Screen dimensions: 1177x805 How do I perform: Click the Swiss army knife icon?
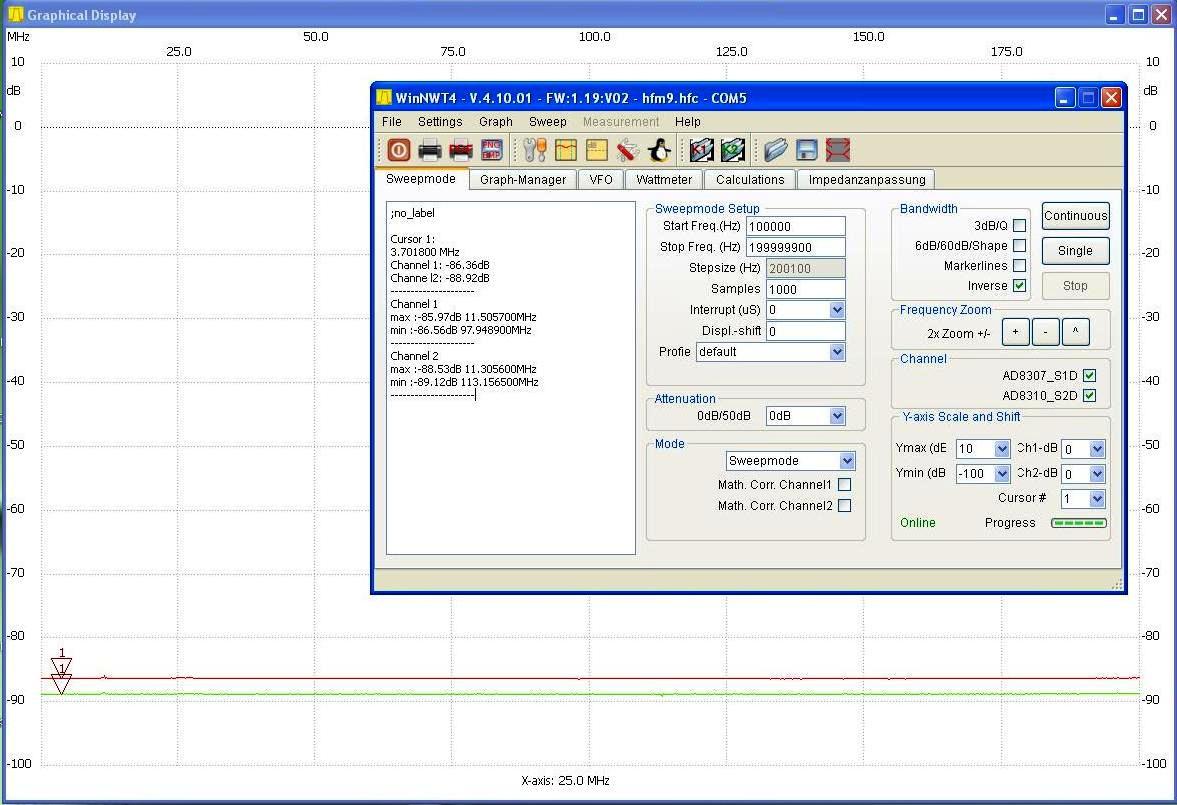click(x=627, y=150)
